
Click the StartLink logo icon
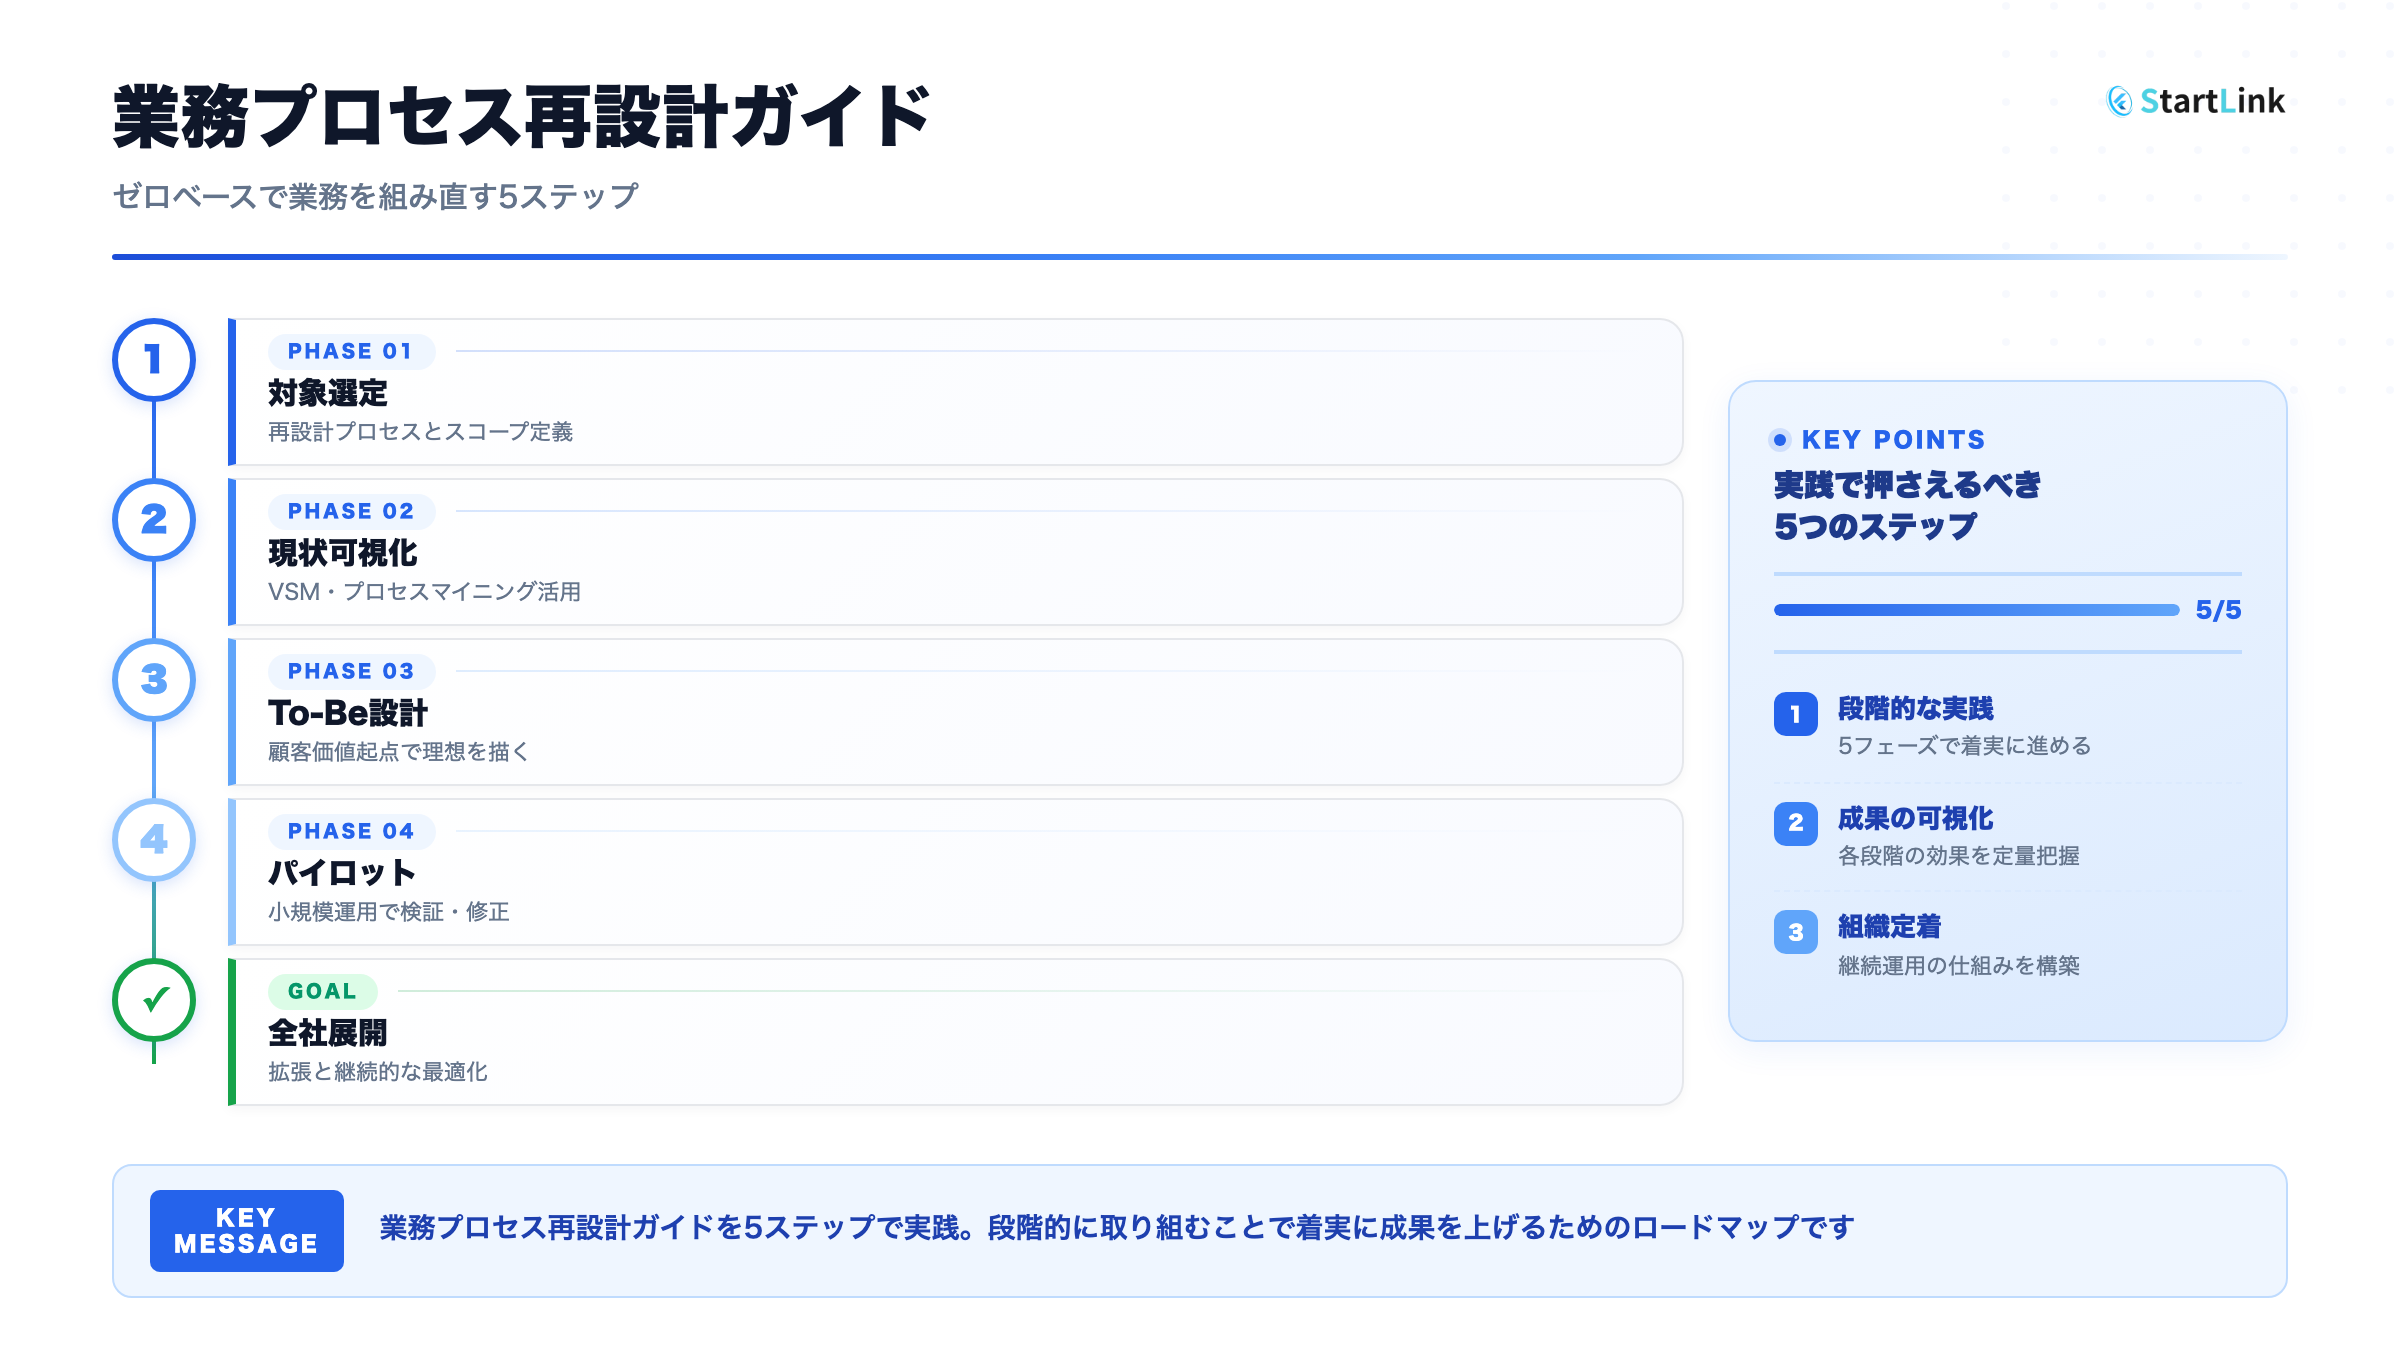tap(2119, 101)
